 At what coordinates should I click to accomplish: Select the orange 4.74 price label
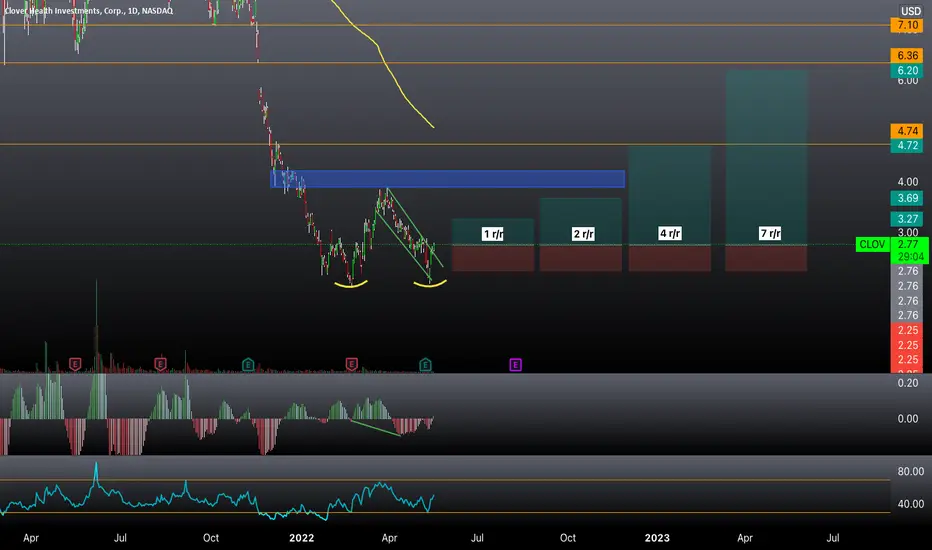pyautogui.click(x=907, y=131)
